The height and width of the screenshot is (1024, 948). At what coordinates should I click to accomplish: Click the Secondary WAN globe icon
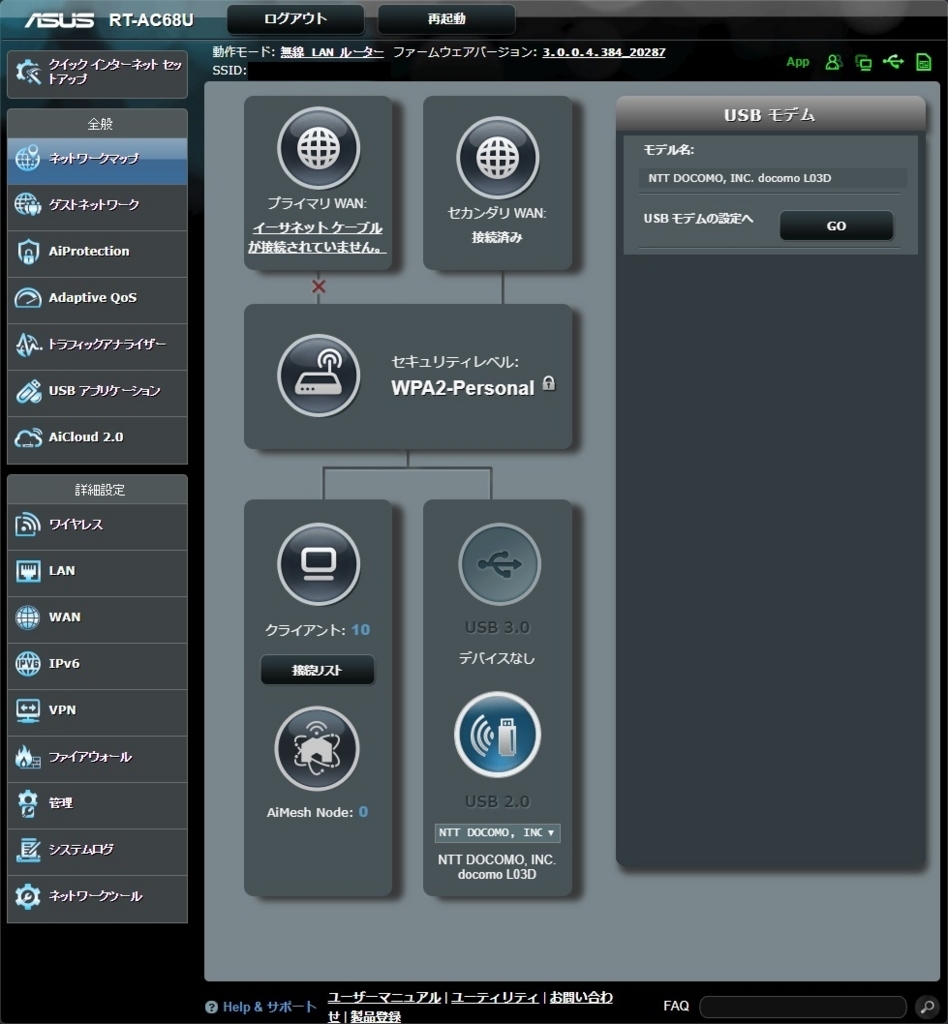pos(498,157)
